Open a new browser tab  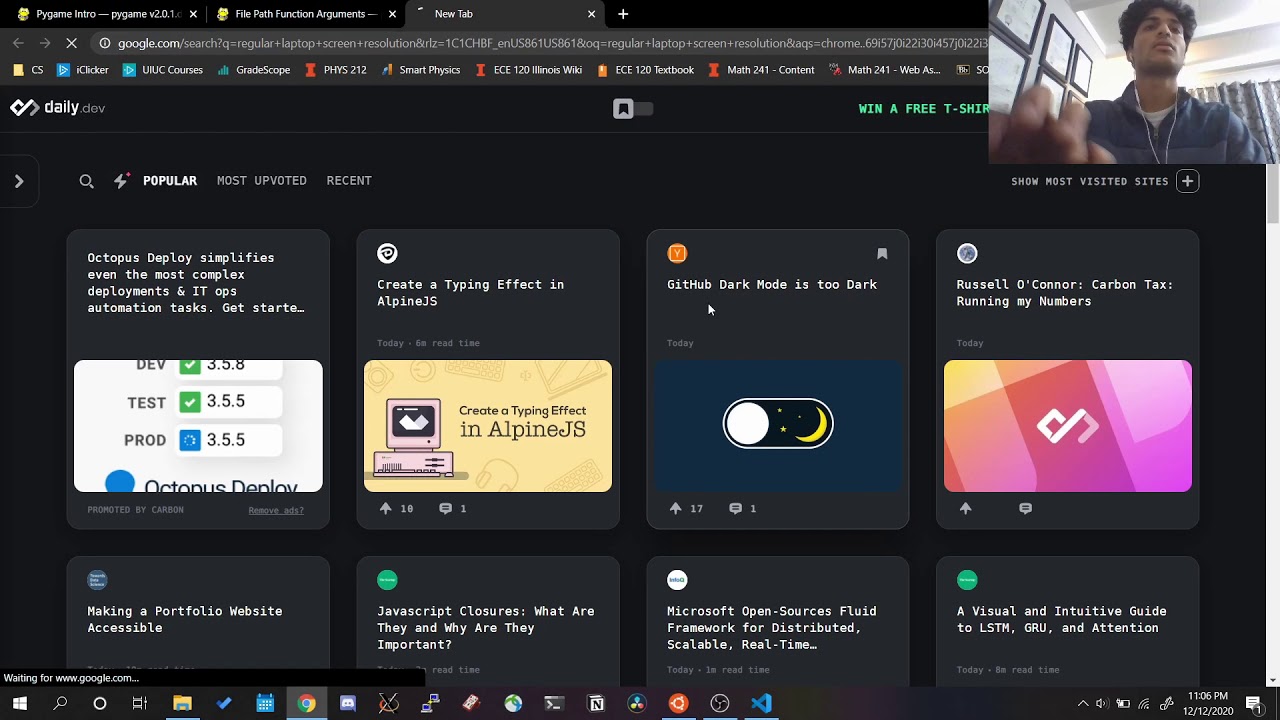click(623, 14)
